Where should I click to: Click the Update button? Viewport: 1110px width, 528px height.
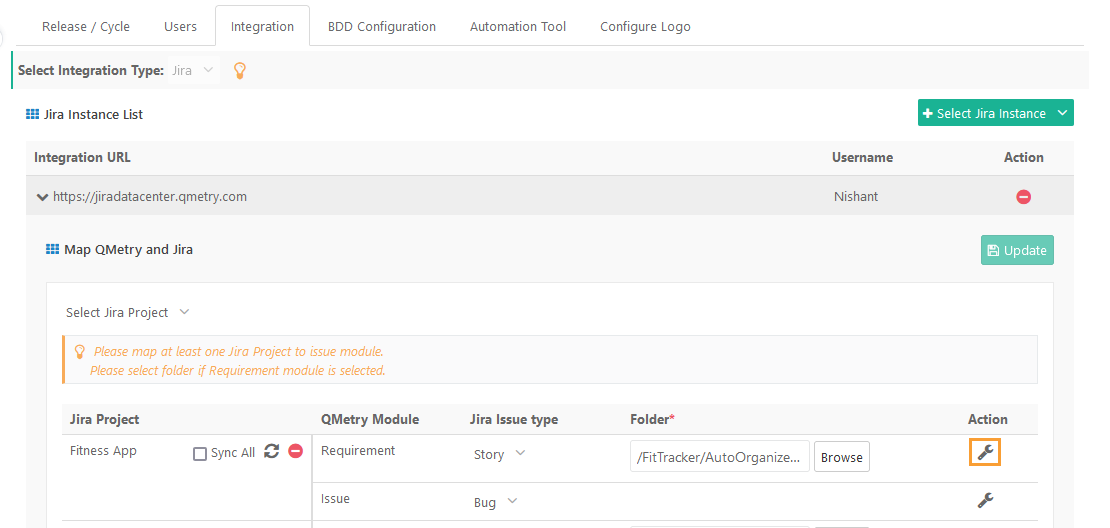(x=1016, y=250)
